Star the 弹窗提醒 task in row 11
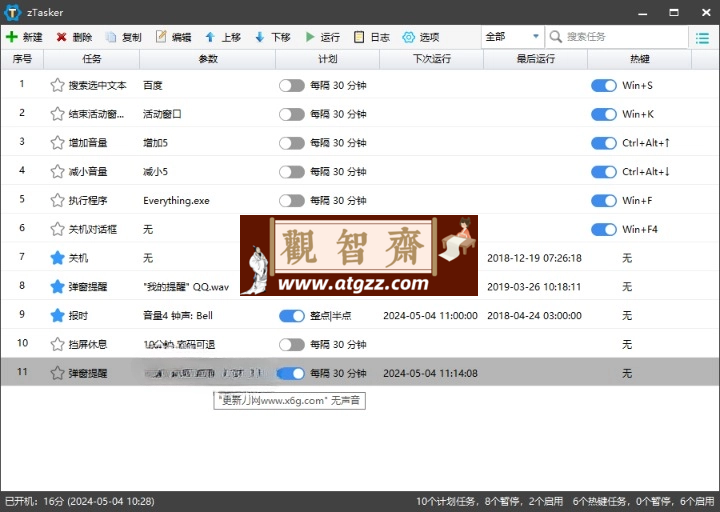 (57, 373)
